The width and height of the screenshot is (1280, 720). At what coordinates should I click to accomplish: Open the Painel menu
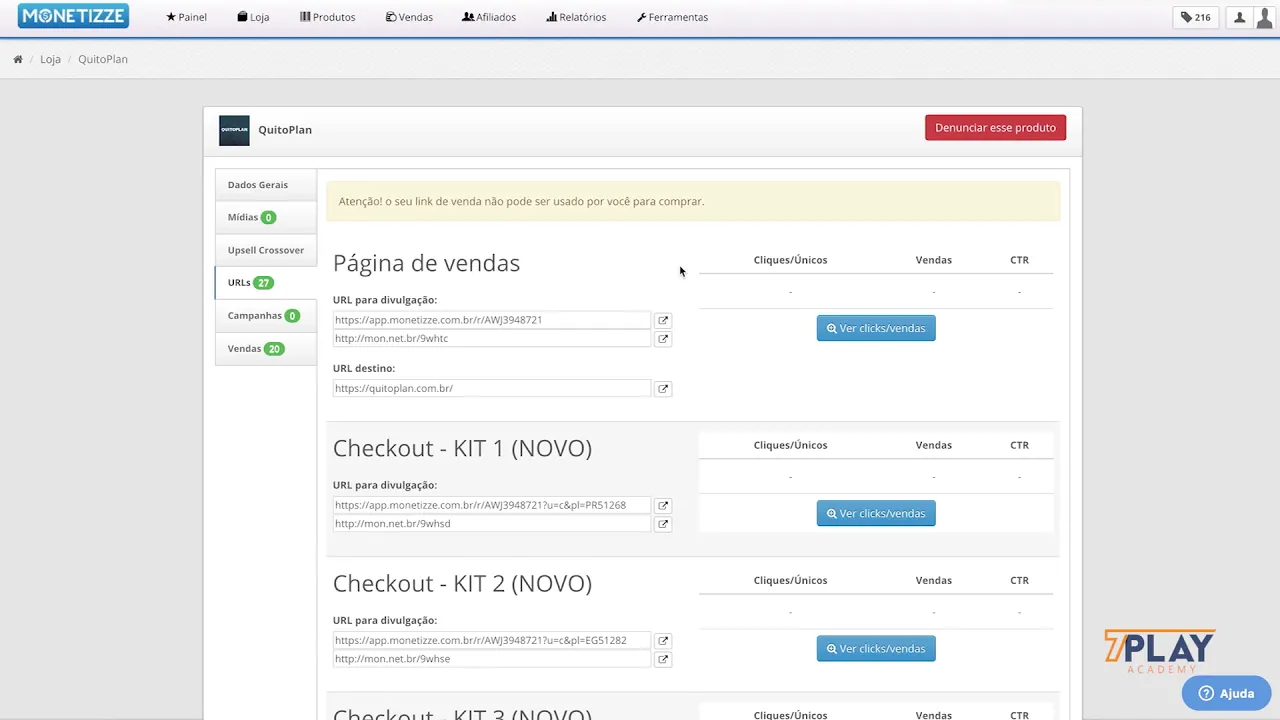click(x=186, y=17)
